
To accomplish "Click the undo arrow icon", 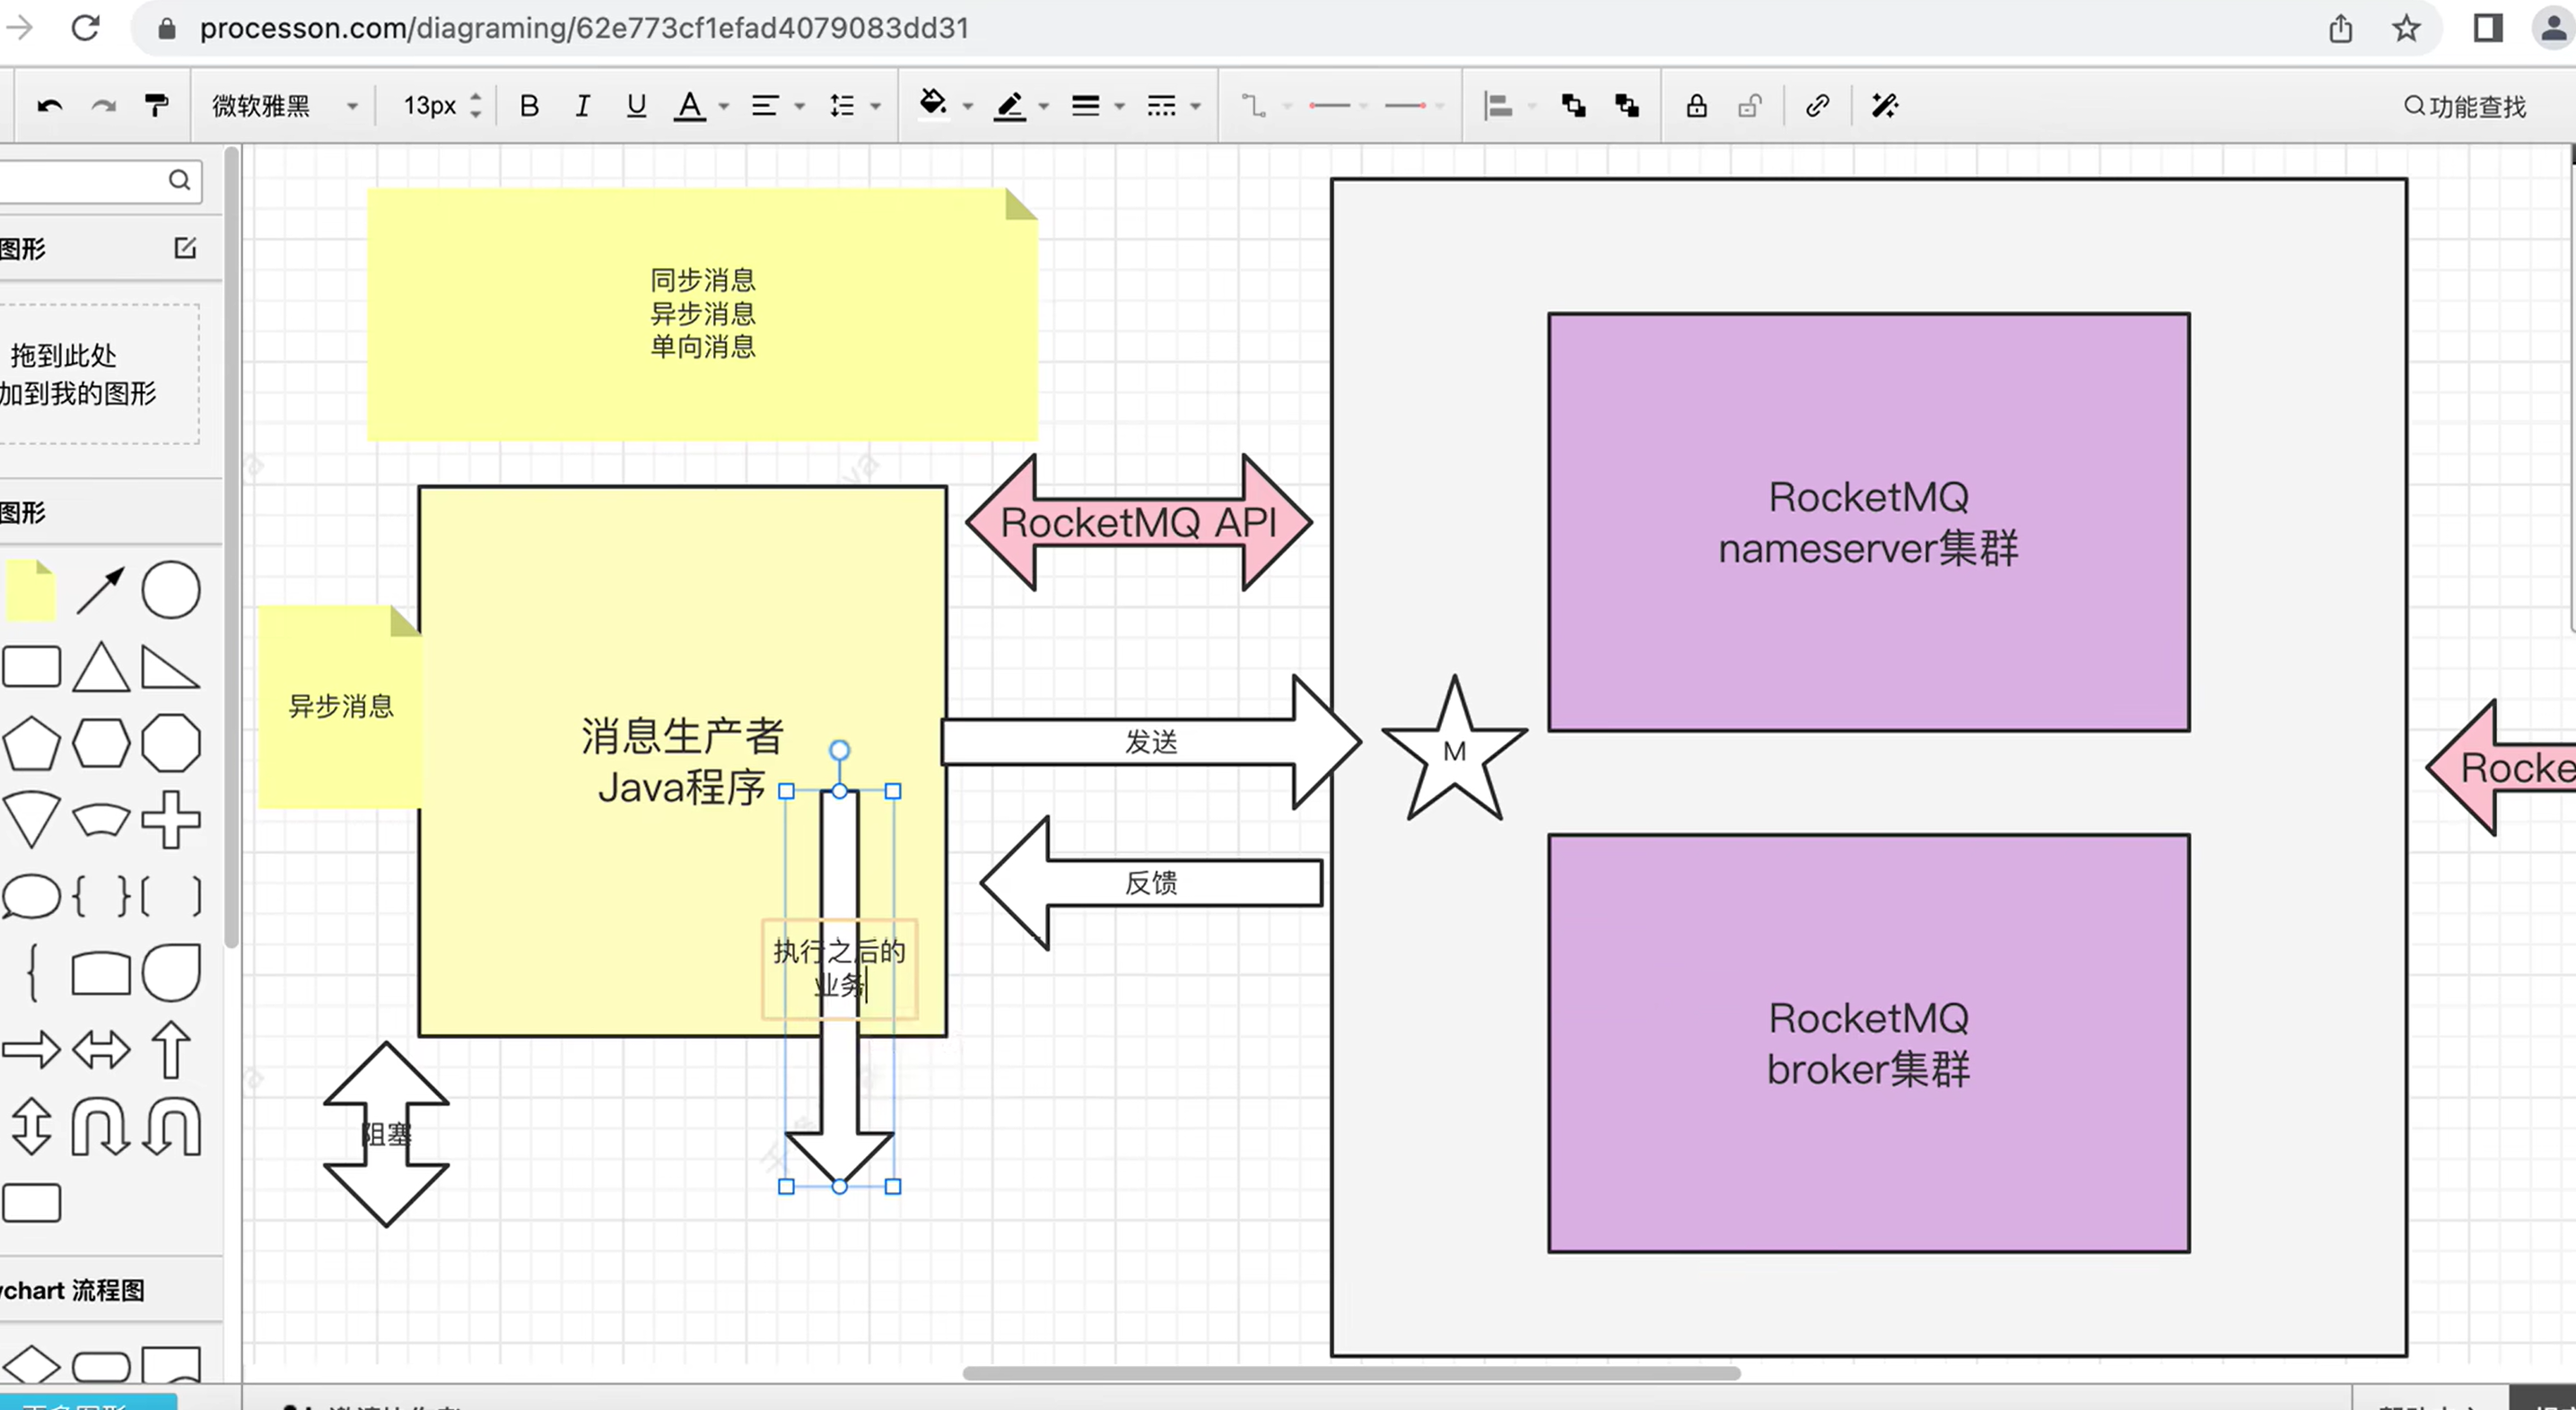I will tap(49, 106).
